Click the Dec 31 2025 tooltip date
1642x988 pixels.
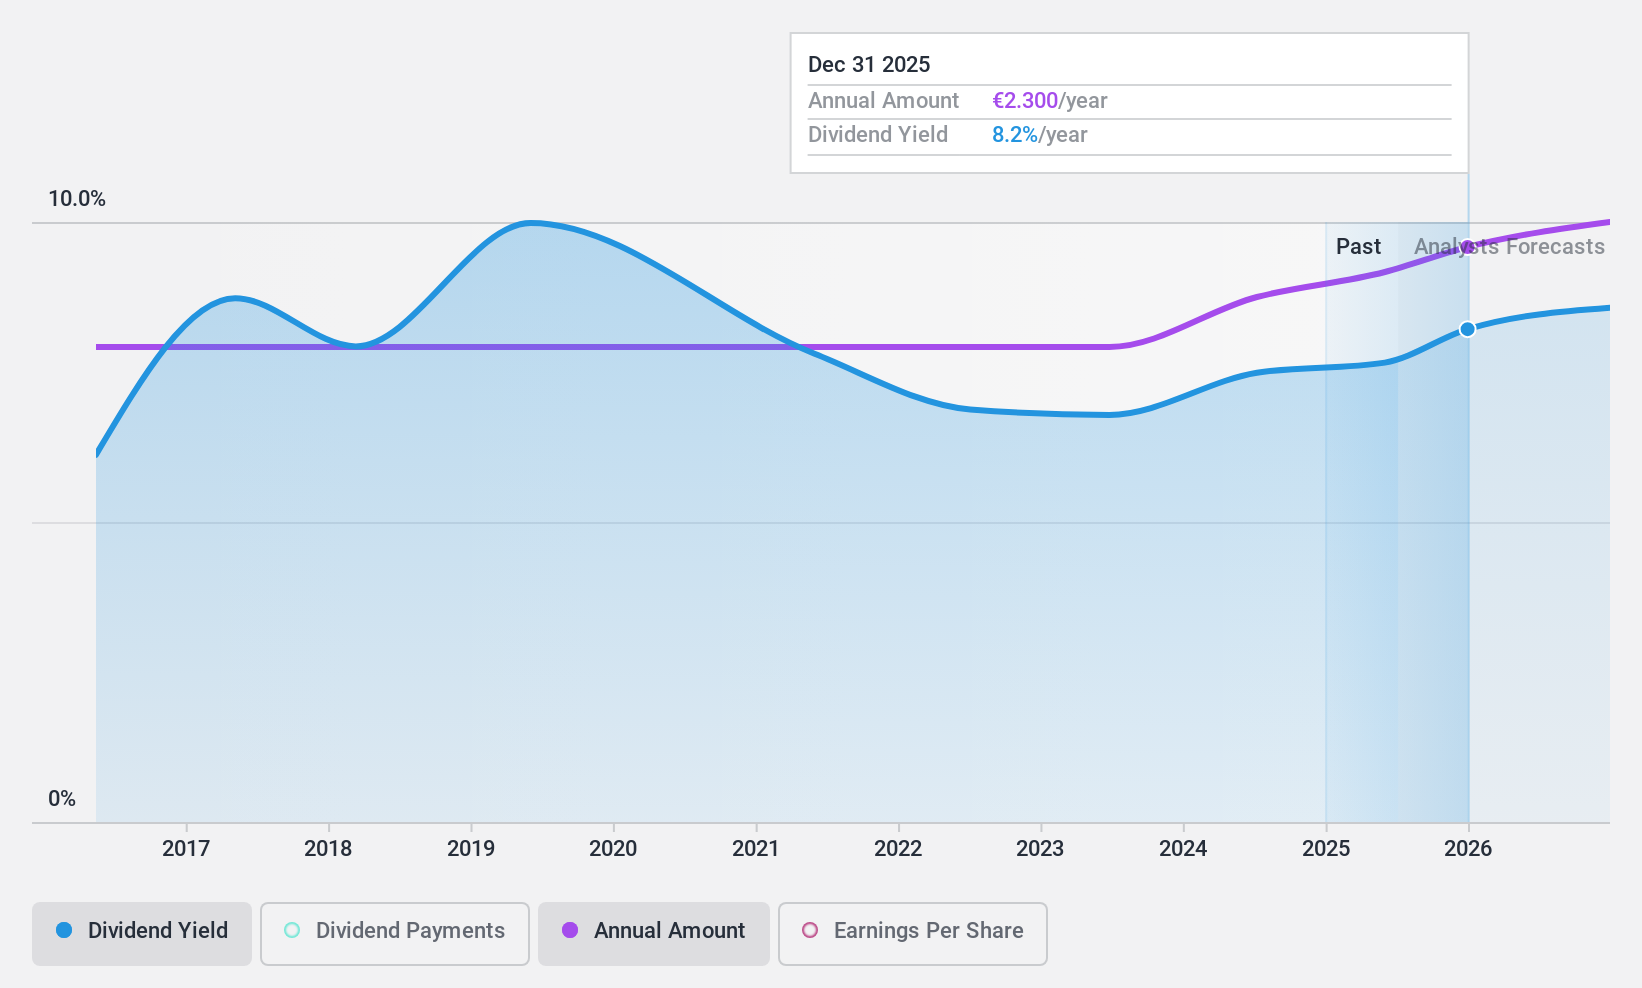(869, 65)
